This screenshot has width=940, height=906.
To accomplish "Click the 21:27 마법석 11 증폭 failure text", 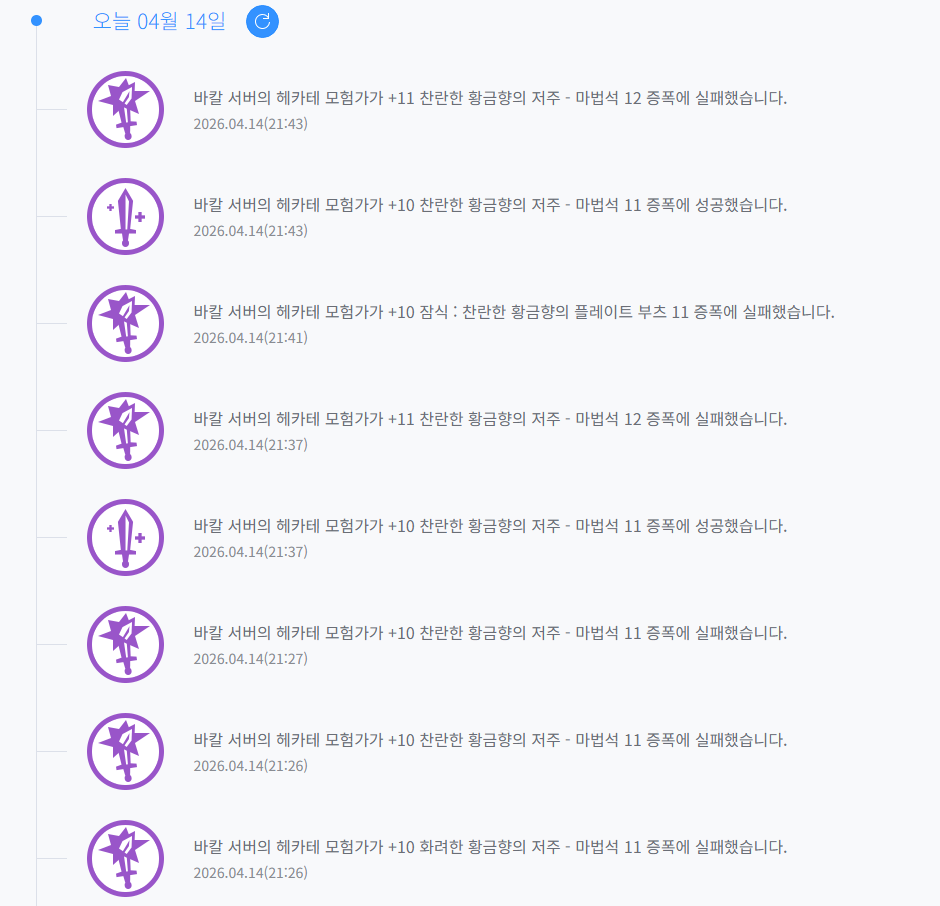I will tap(490, 633).
